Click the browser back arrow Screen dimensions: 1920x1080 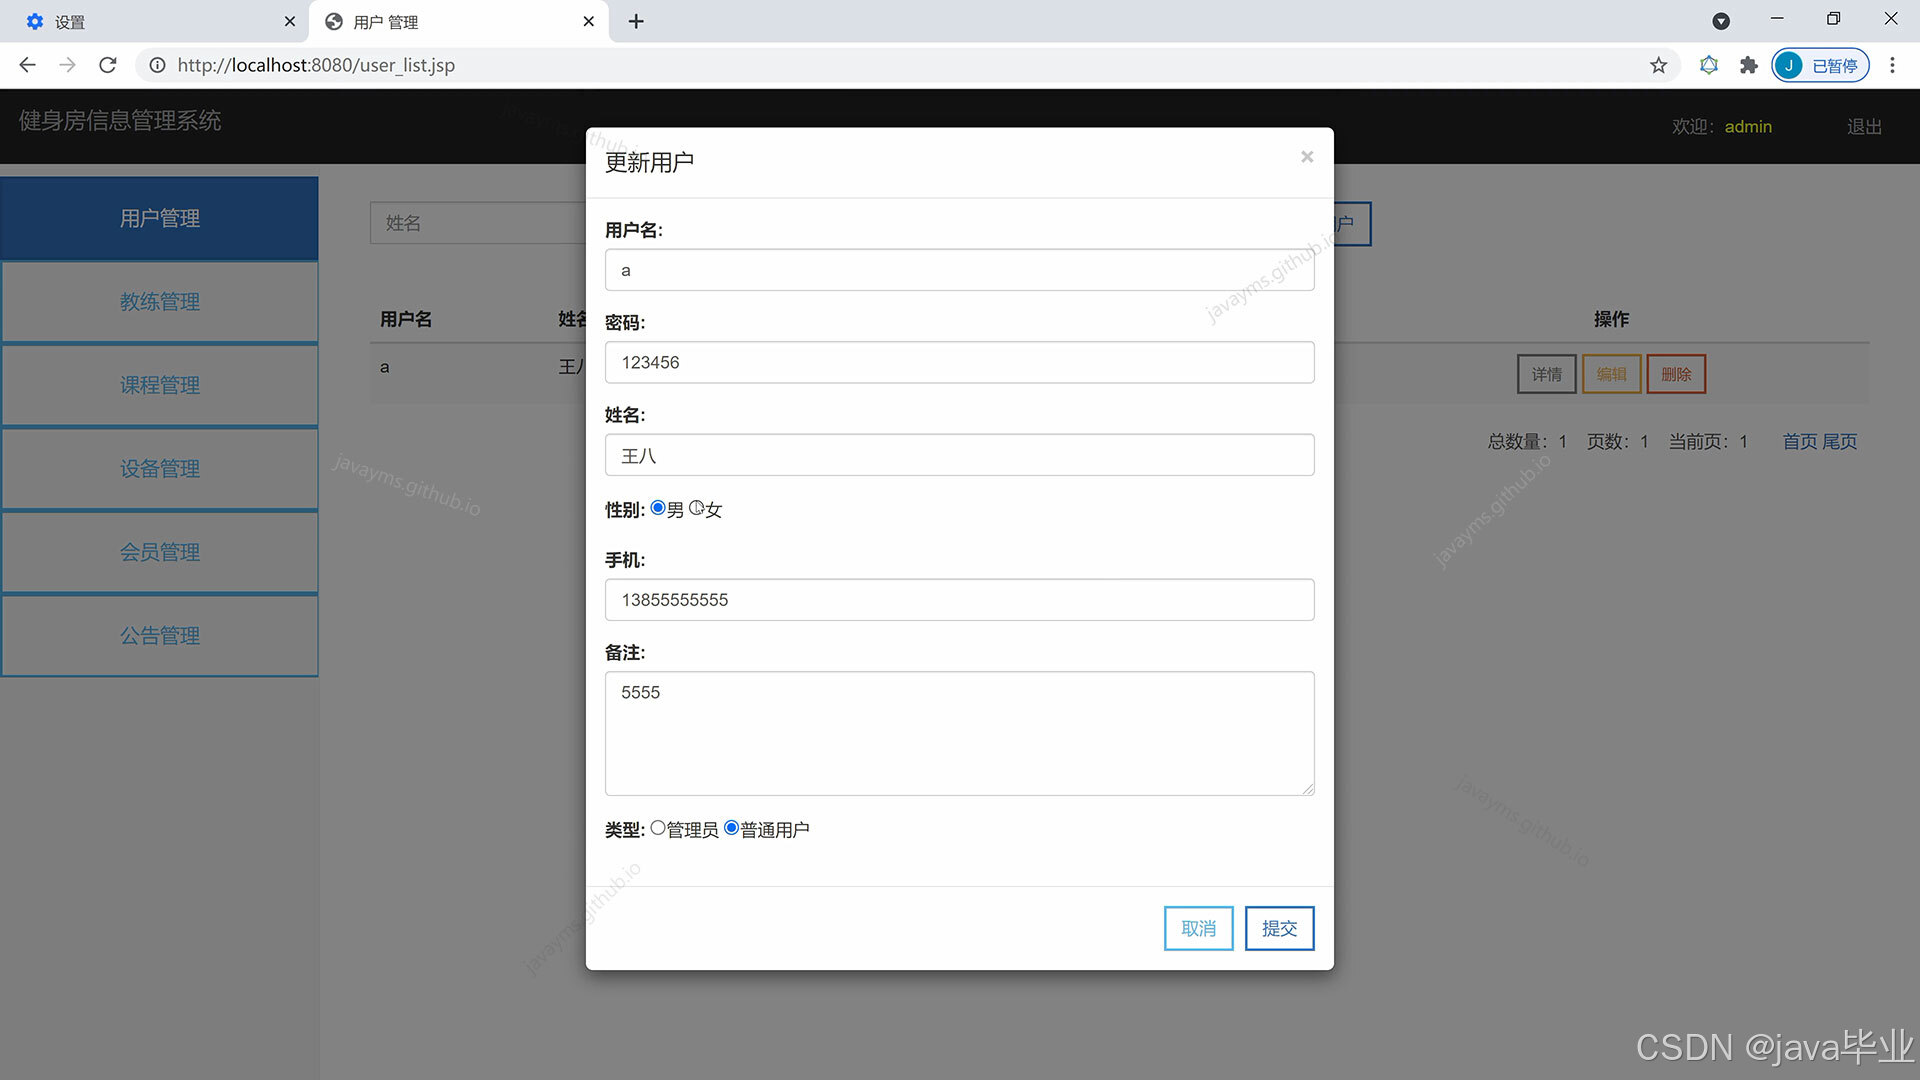click(27, 65)
